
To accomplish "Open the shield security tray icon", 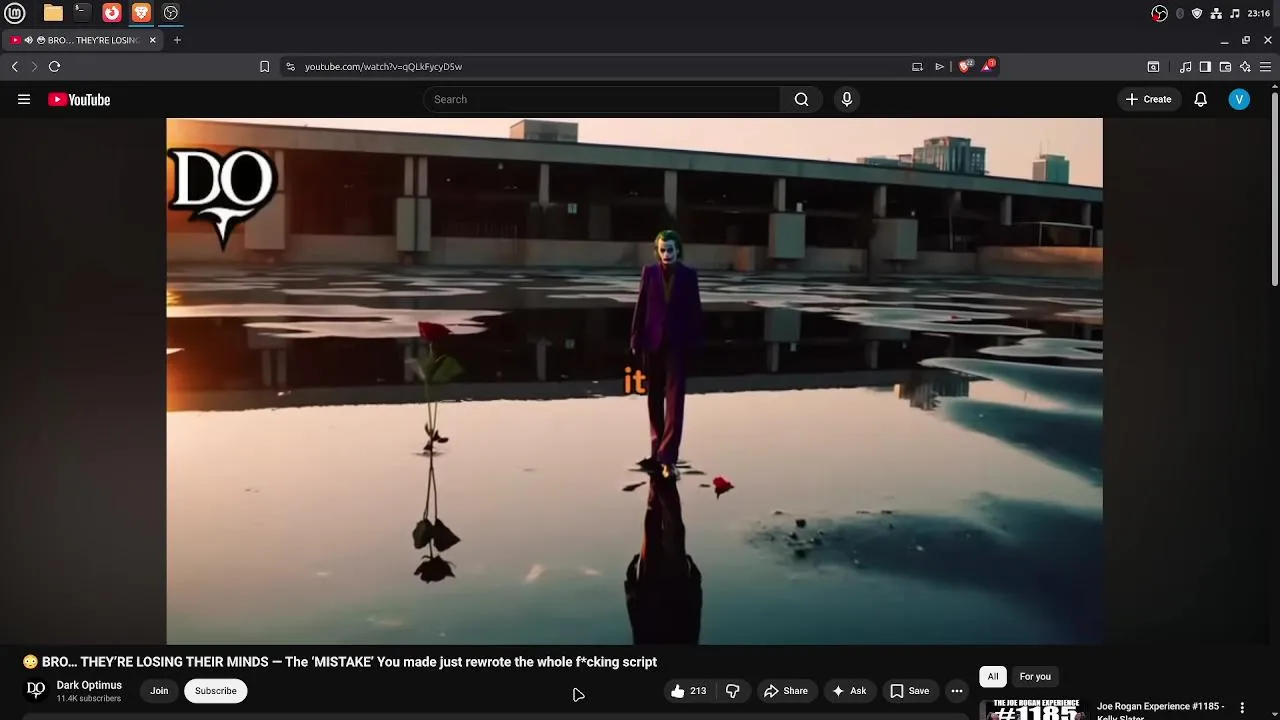I will click(x=1197, y=13).
